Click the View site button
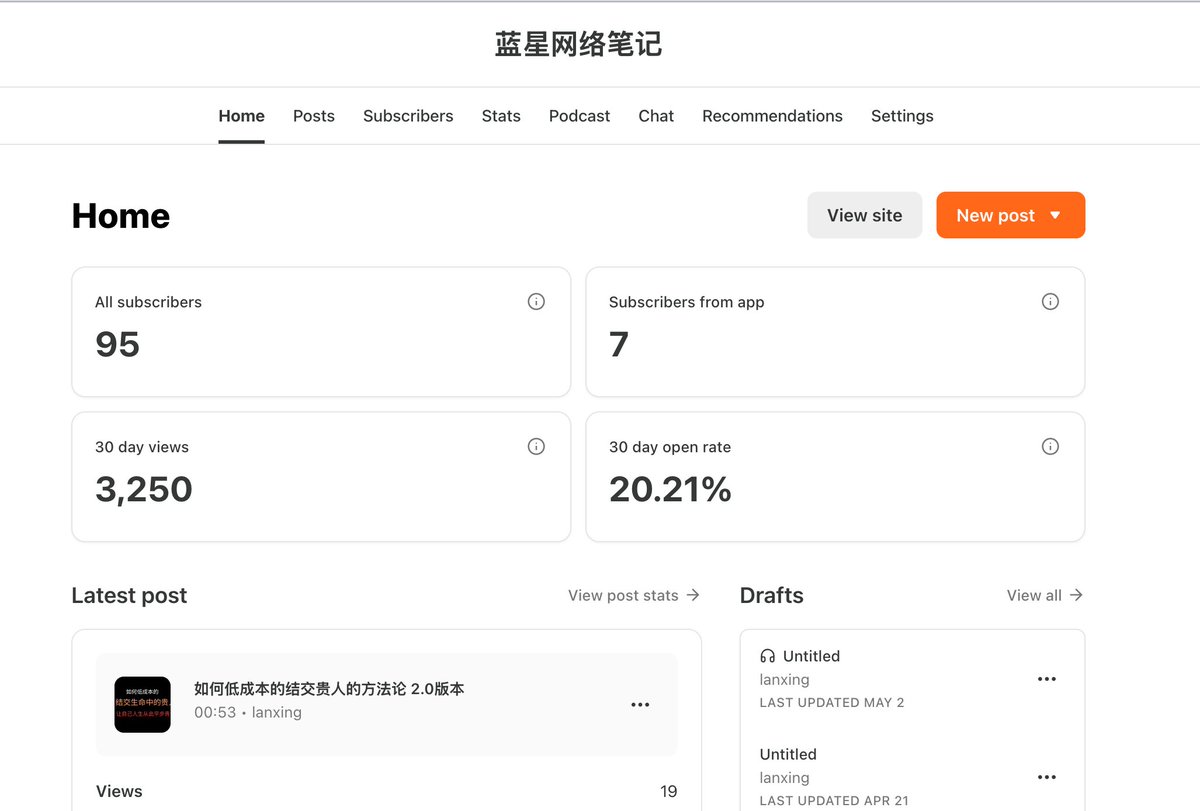Screen dimensions: 1200x811 [864, 215]
